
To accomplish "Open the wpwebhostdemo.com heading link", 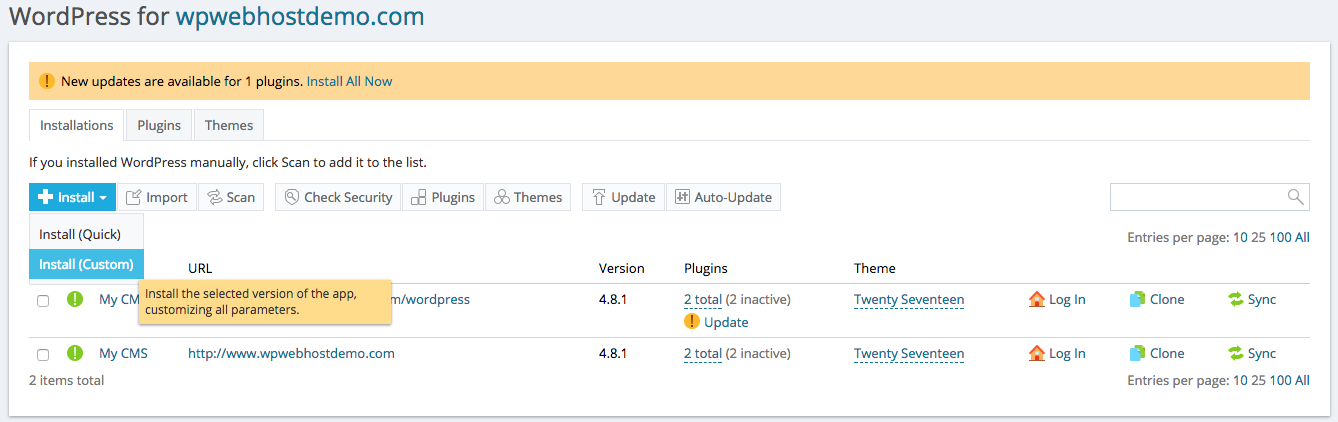I will [x=300, y=16].
